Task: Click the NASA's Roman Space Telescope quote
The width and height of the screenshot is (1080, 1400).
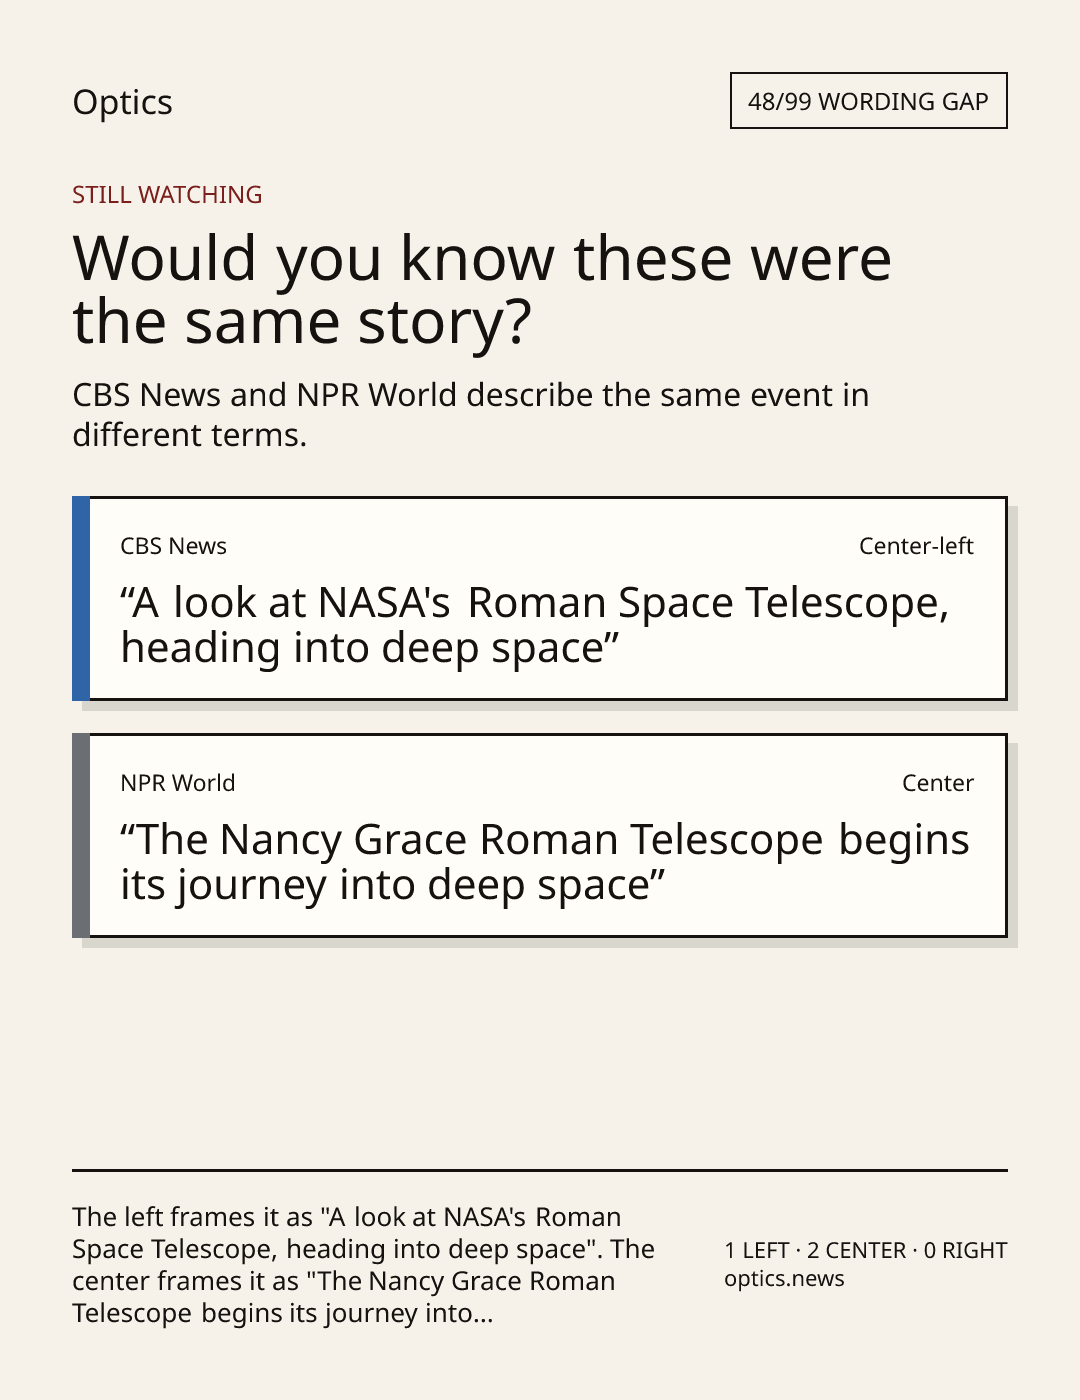Action: pos(534,625)
